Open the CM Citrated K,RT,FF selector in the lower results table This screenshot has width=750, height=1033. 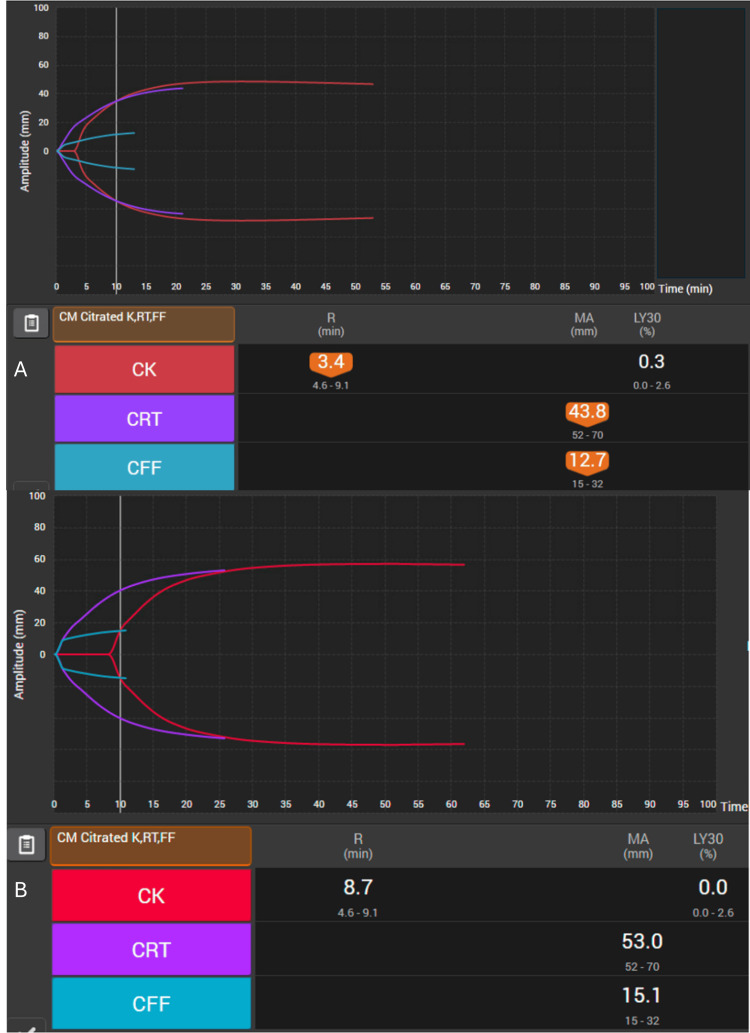coord(150,846)
